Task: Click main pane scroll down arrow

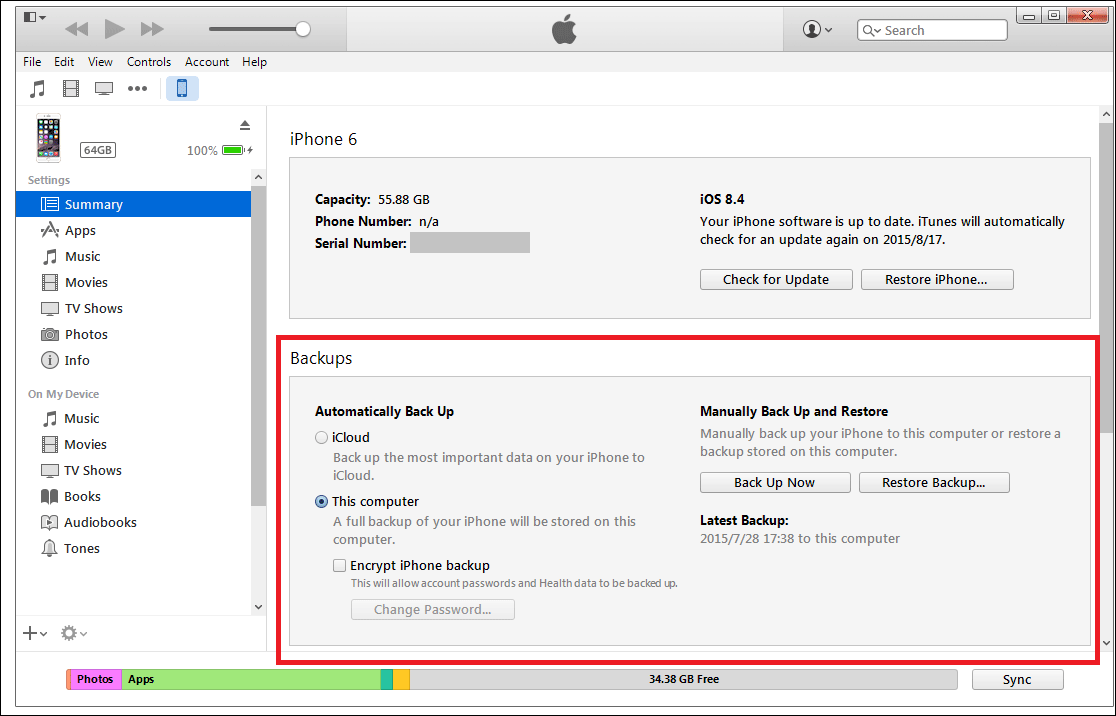Action: (1106, 643)
